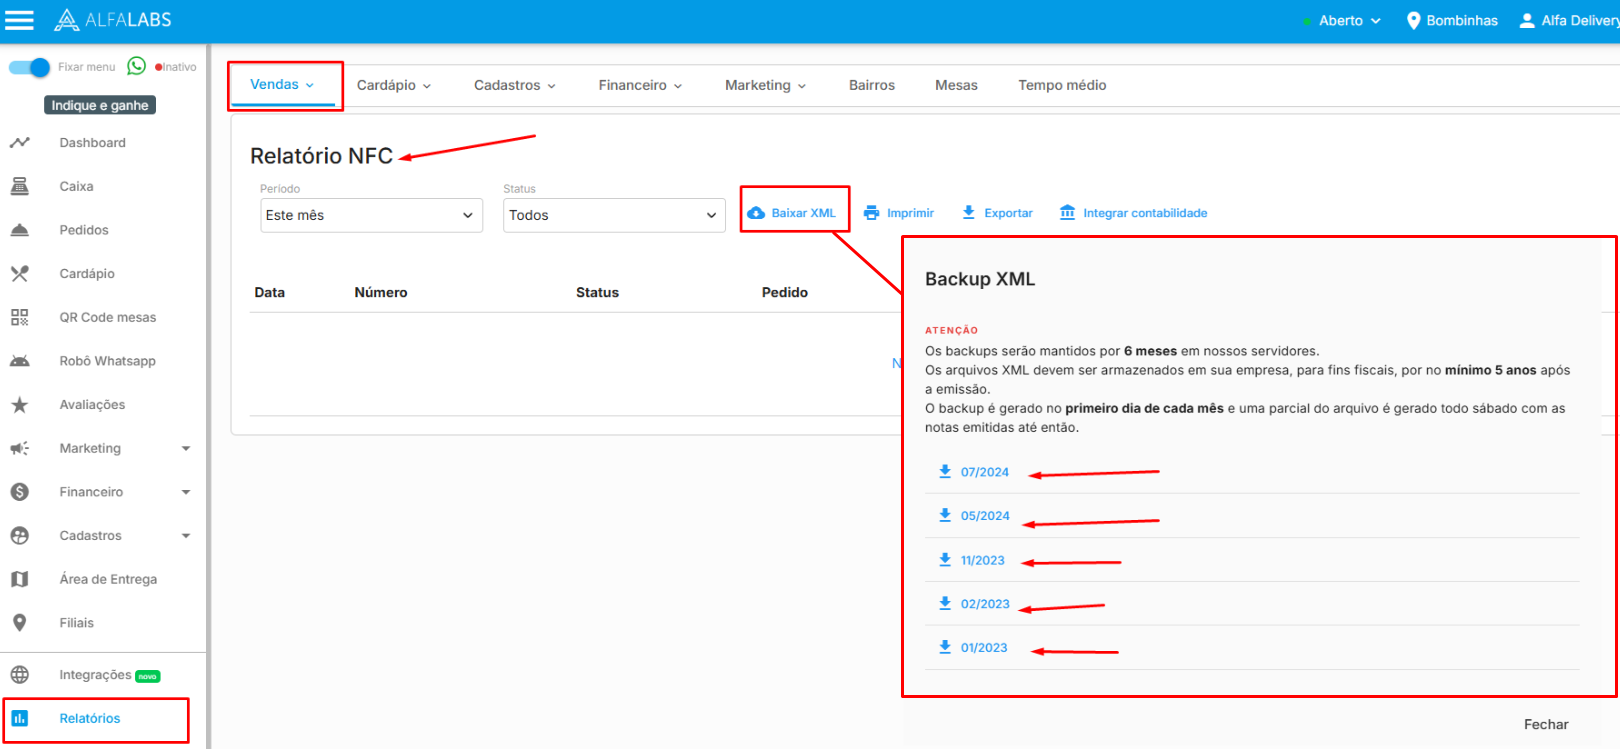Screen dimensions: 1620x749
Task: Click the Robô Whatsapp sidebar icon
Action: coord(20,361)
